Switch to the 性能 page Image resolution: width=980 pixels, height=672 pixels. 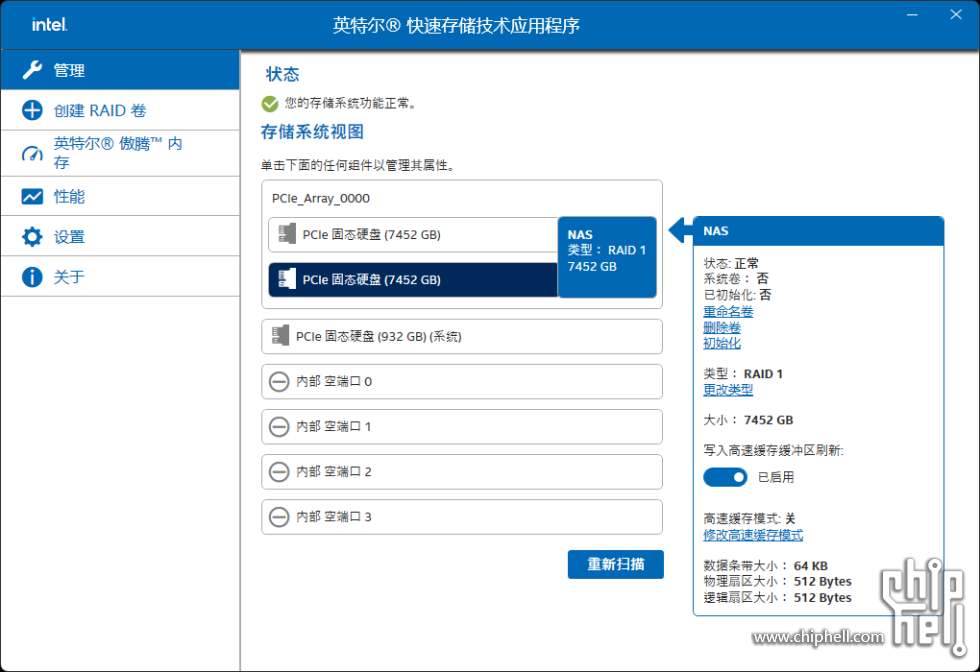120,196
